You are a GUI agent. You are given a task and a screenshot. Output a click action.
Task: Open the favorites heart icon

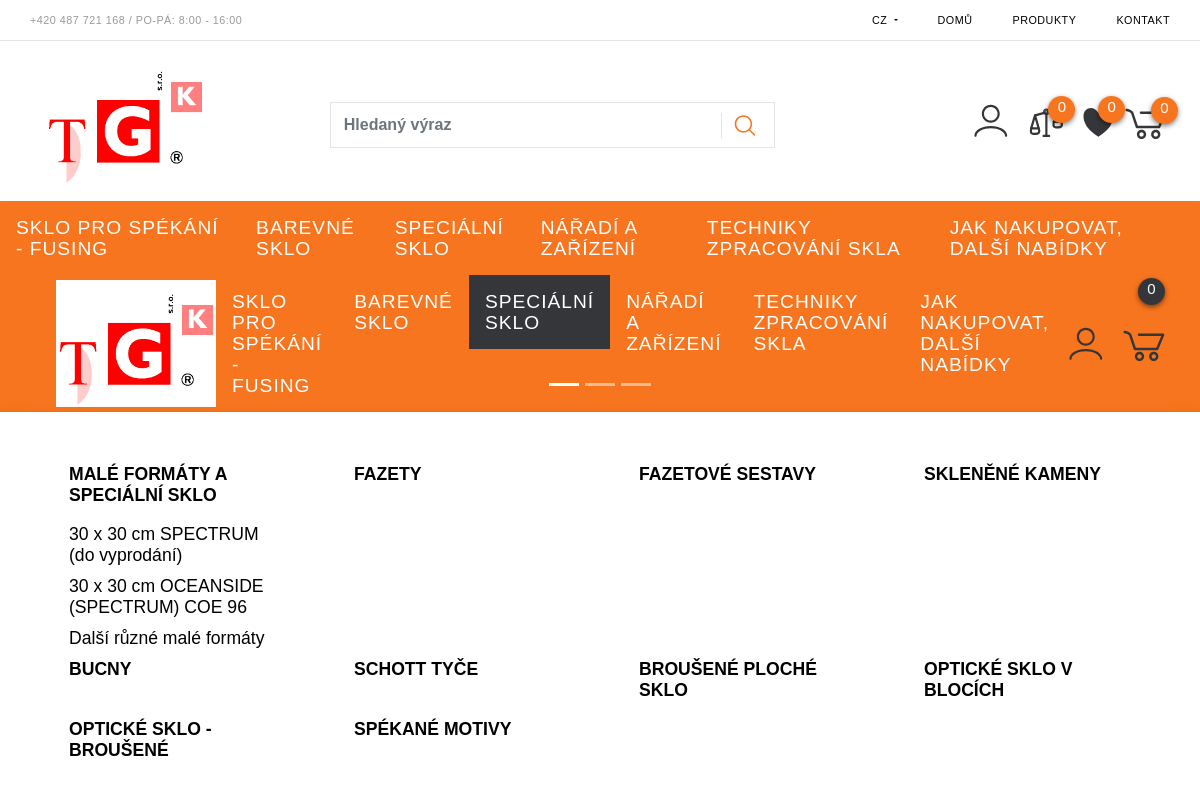tap(1097, 123)
